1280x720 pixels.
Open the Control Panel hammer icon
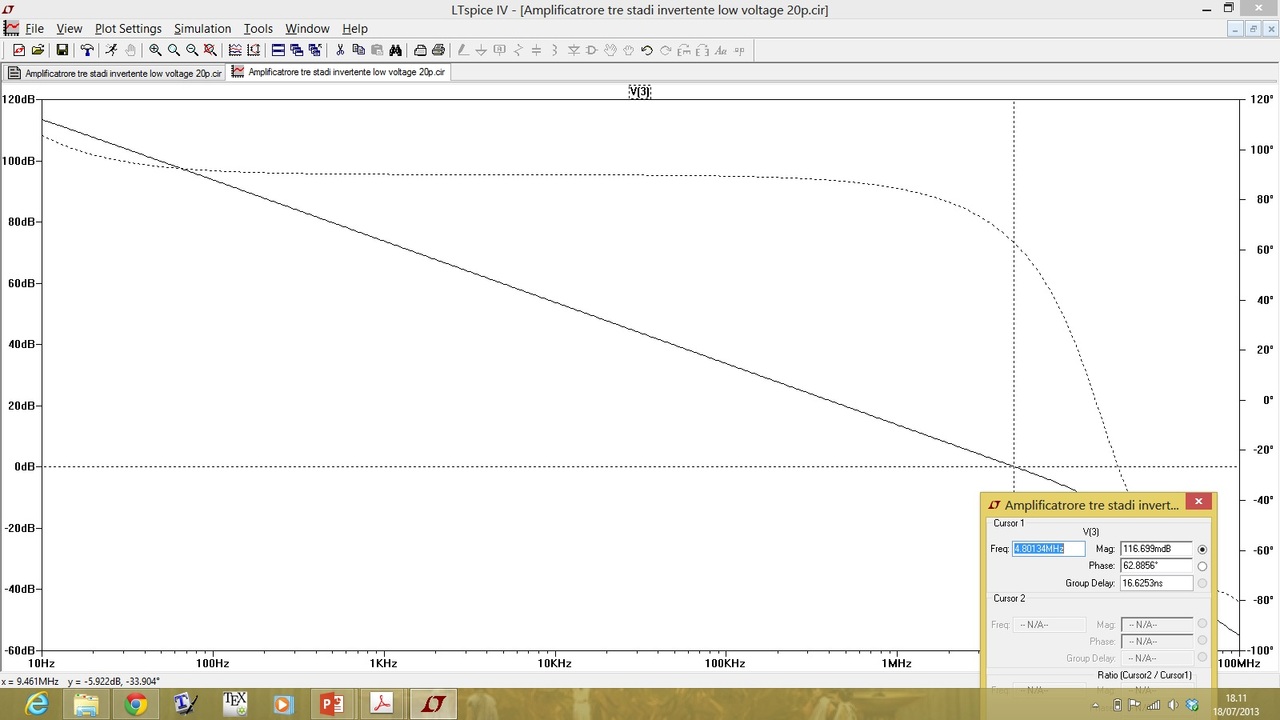[x=87, y=50]
